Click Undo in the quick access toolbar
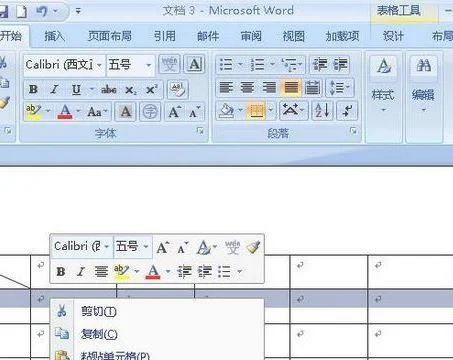The width and height of the screenshot is (453, 360). click(x=42, y=12)
